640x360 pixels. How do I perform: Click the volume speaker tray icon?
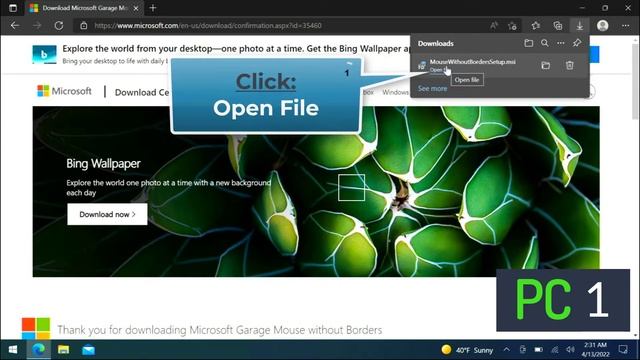(x=570, y=350)
